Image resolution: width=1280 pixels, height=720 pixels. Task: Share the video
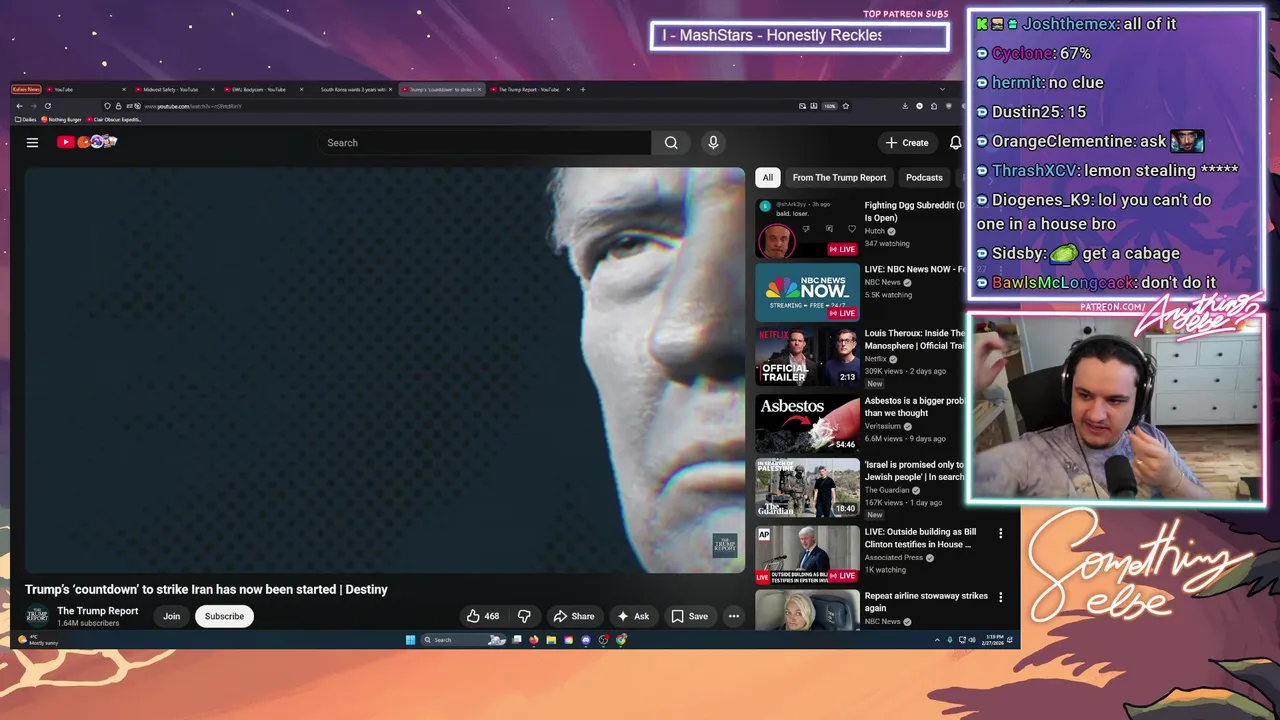[x=574, y=616]
